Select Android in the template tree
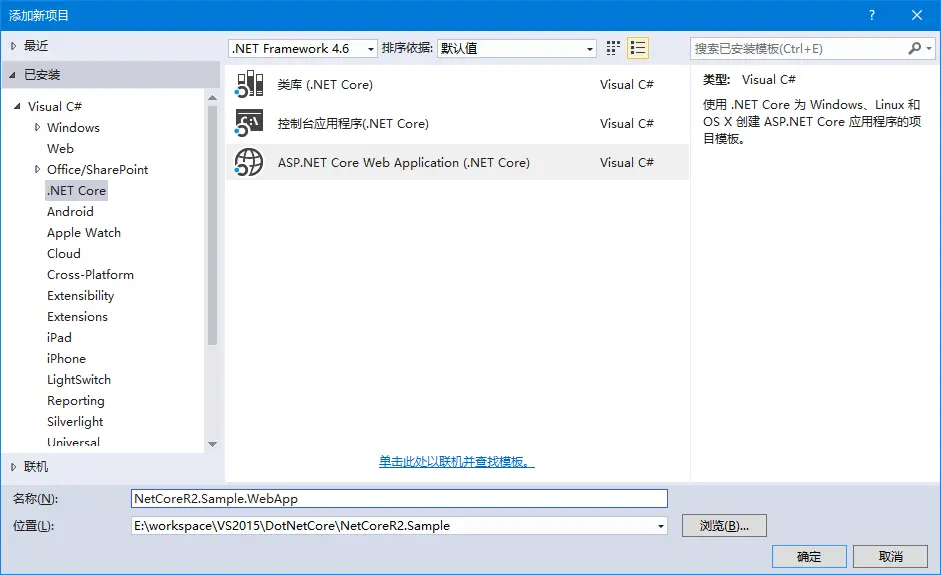941x575 pixels. coord(70,211)
